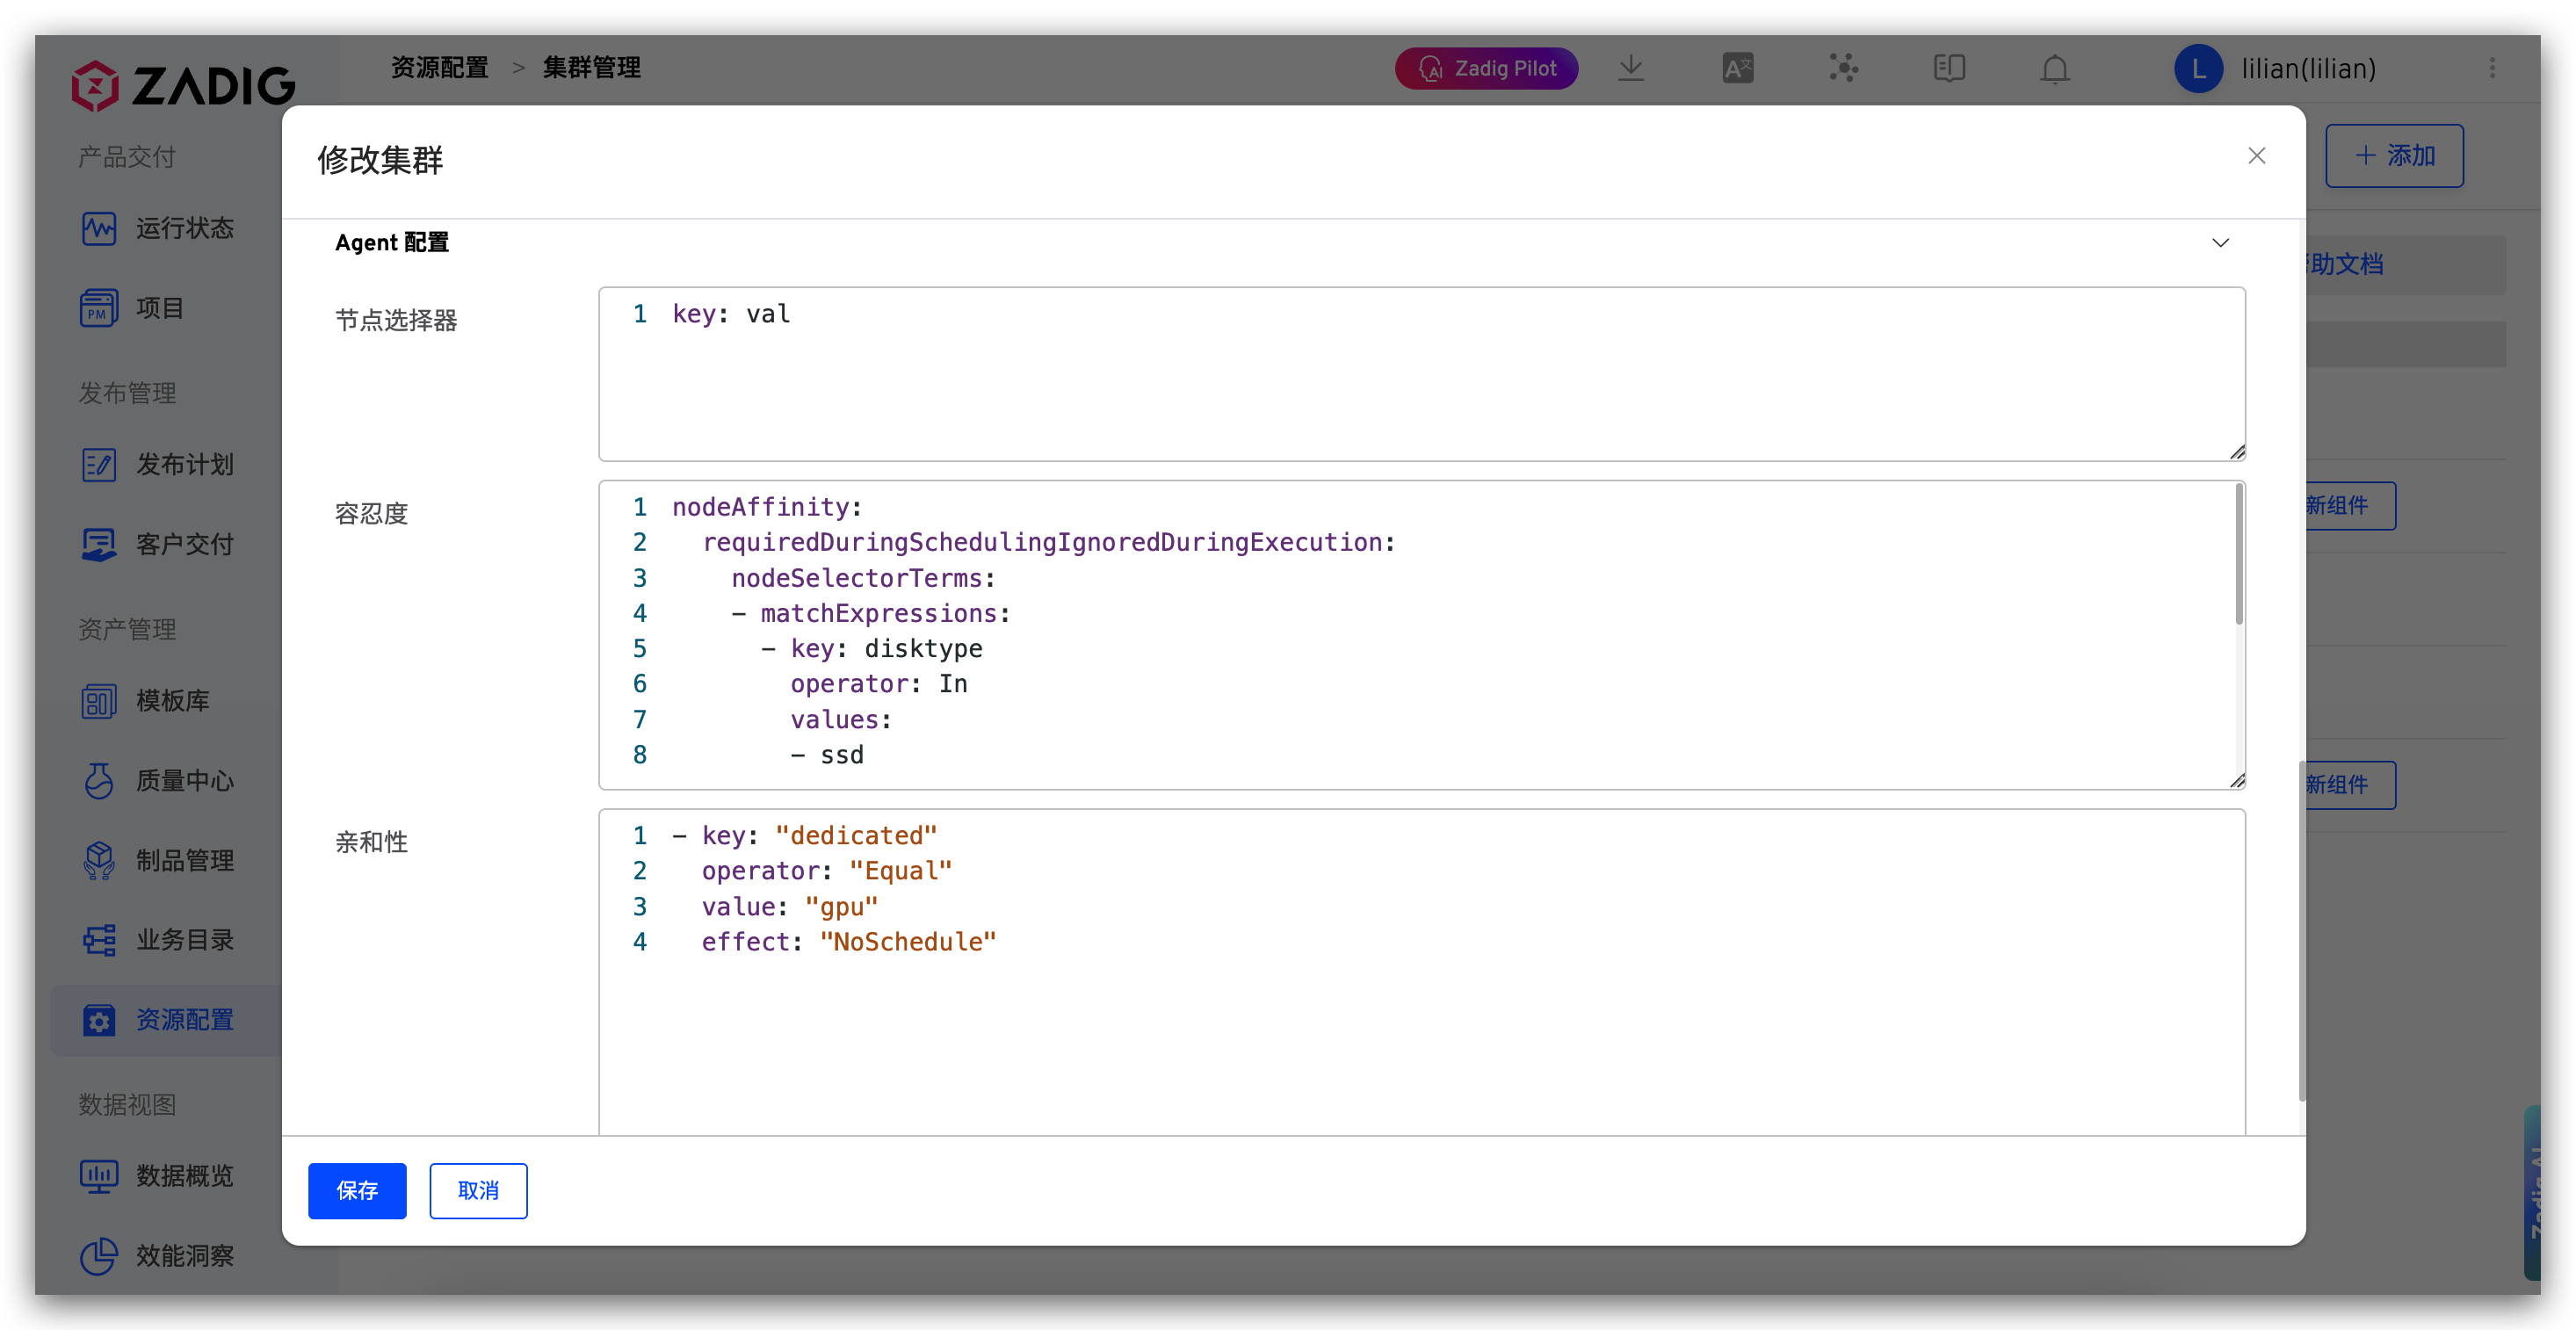Select 资源配置 in the sidebar
Viewport: 2576px width, 1330px height.
coord(184,1019)
